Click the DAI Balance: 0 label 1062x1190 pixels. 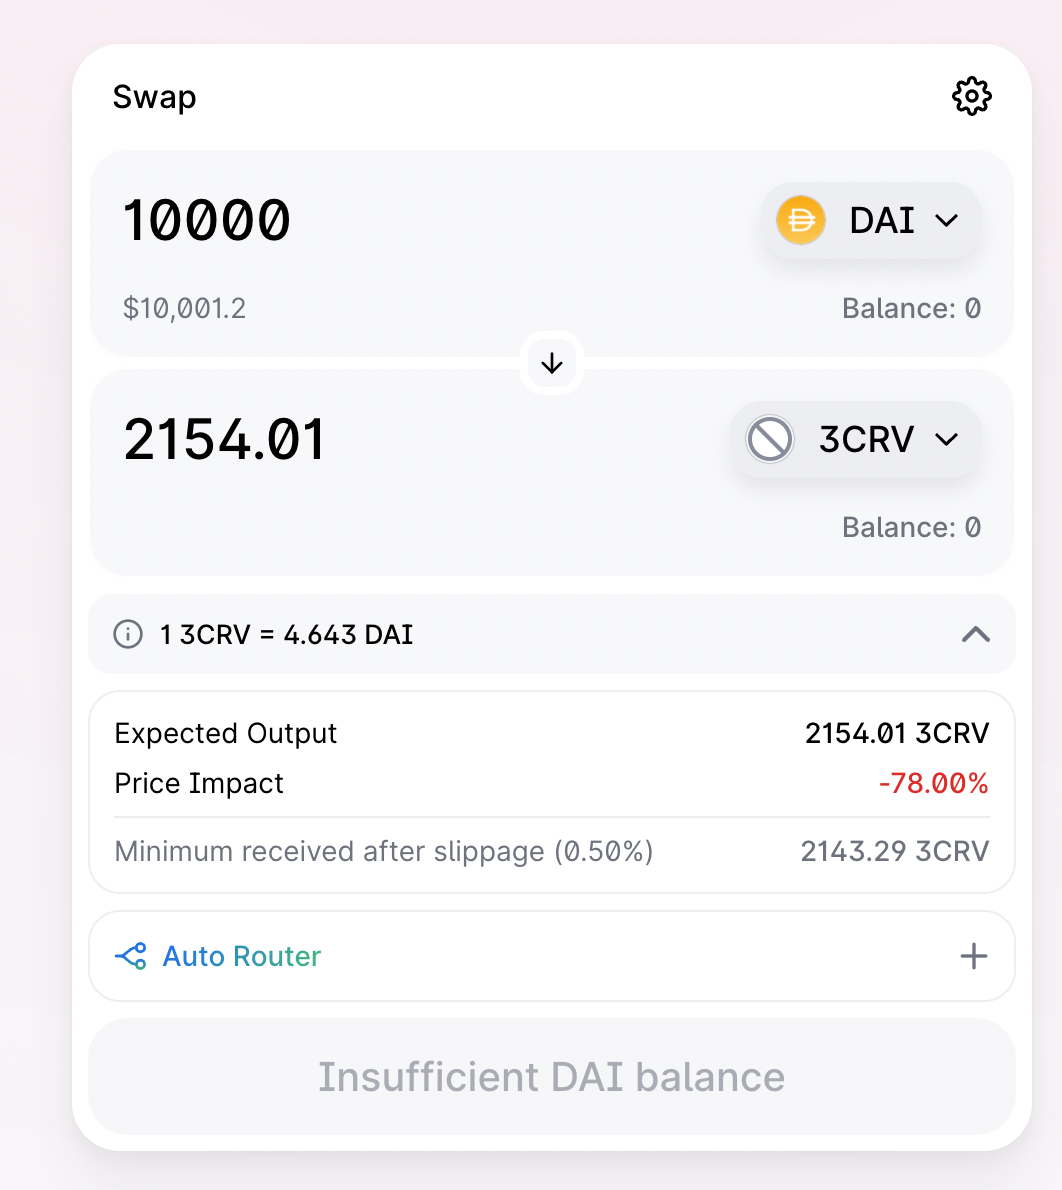[x=911, y=308]
